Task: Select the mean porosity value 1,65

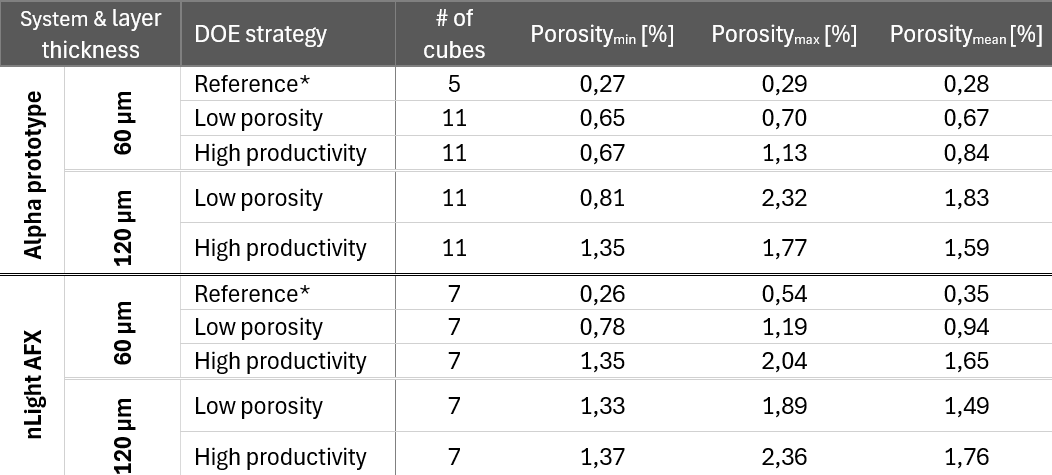Action: 966,360
